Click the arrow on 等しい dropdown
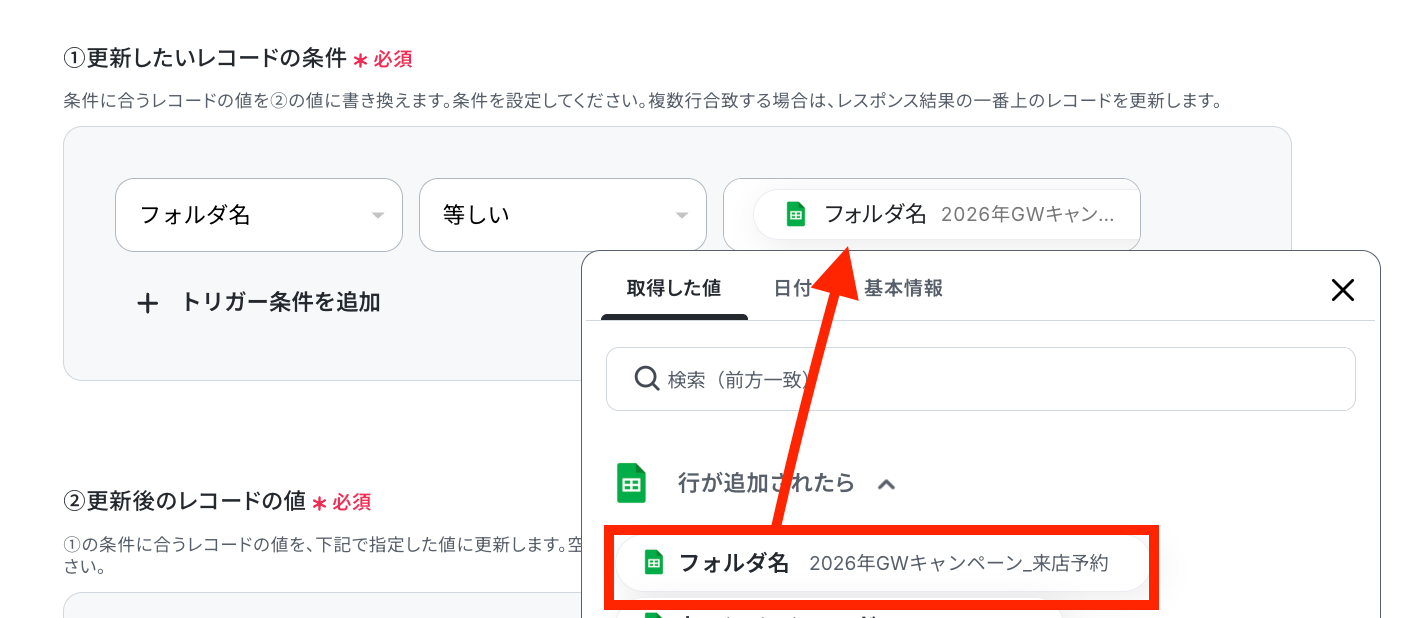 681,215
